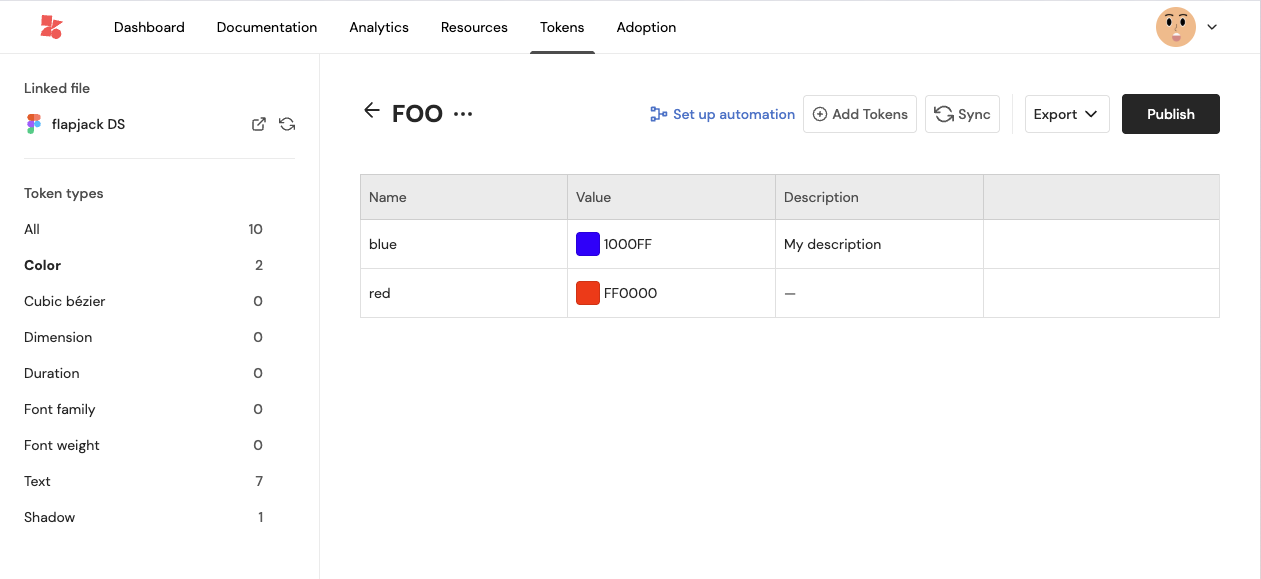Viewport: 1261px width, 579px height.
Task: Click the zeroheight logo icon
Action: pos(51,27)
